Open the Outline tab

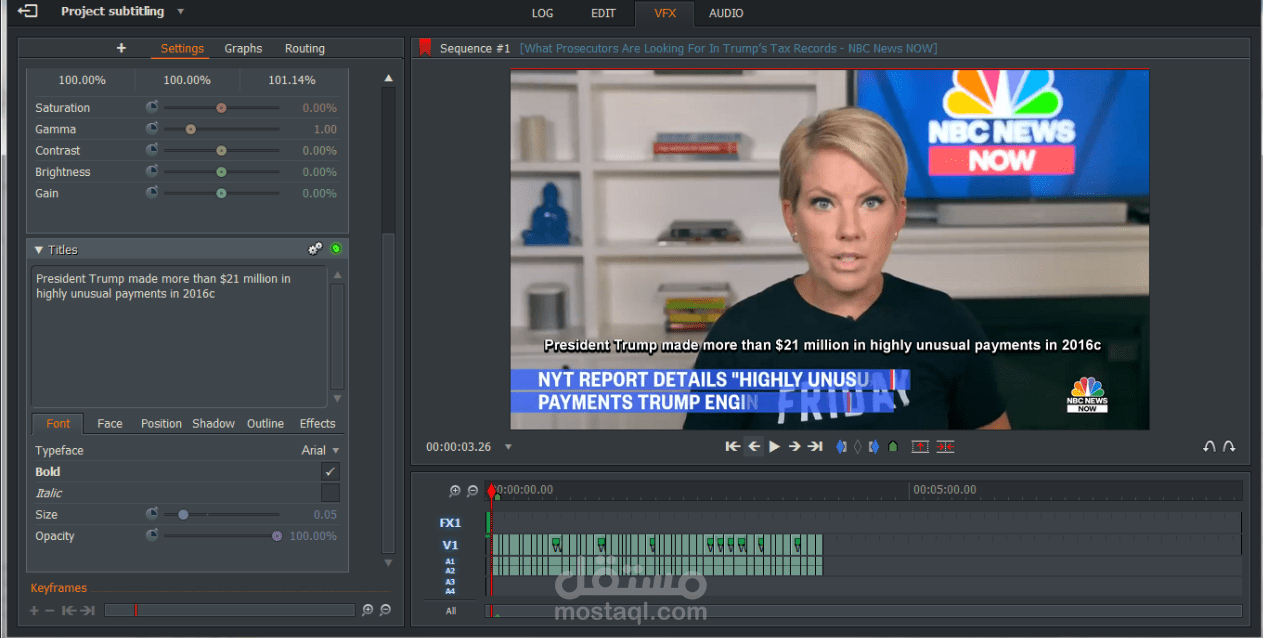[x=265, y=424]
